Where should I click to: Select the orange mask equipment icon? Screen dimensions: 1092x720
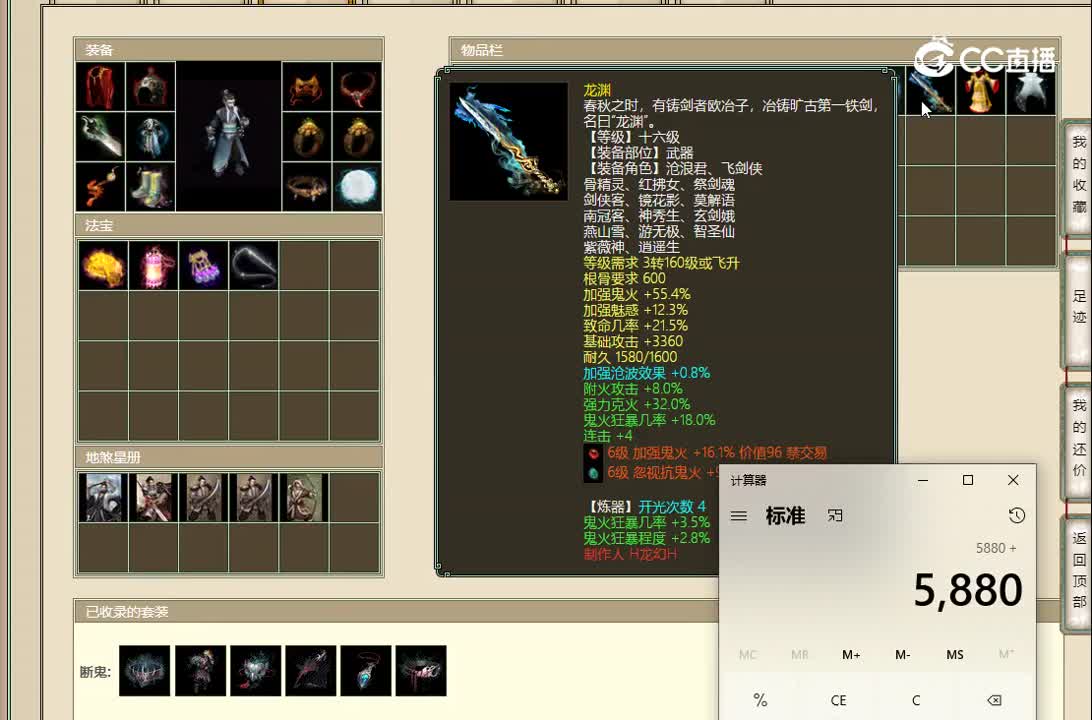tap(307, 86)
